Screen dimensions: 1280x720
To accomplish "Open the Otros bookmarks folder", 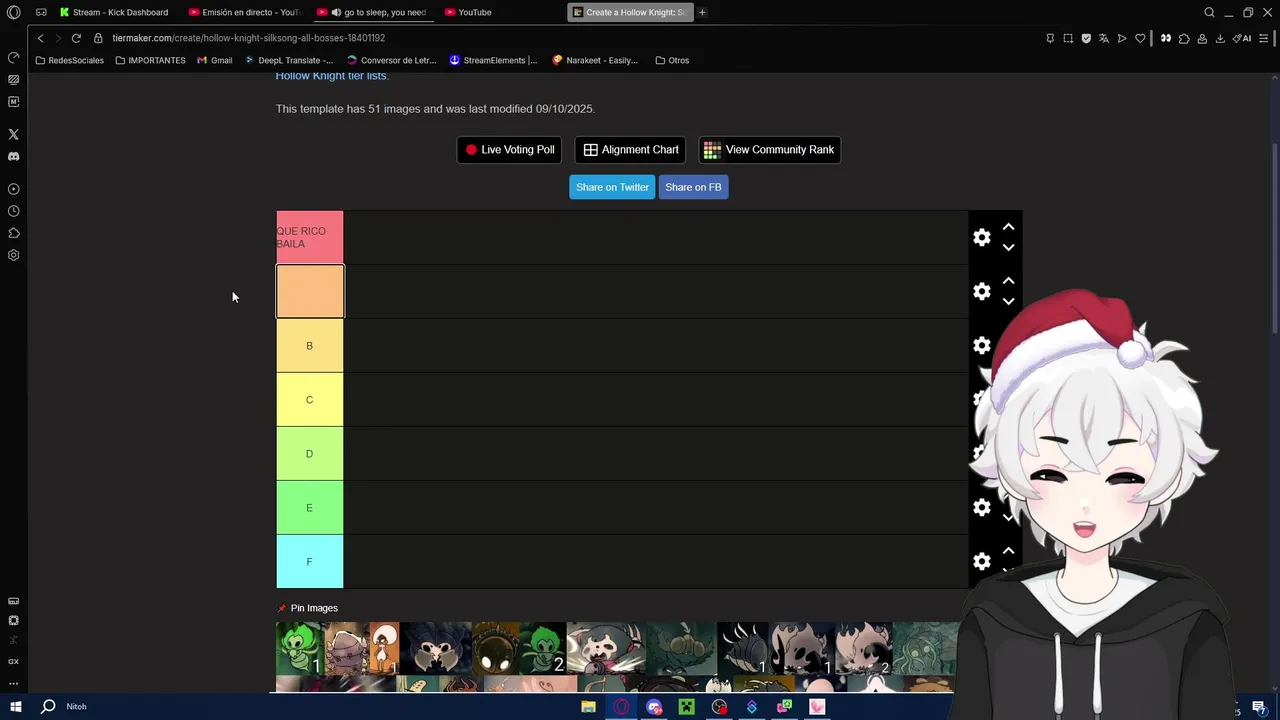I will pos(672,60).
